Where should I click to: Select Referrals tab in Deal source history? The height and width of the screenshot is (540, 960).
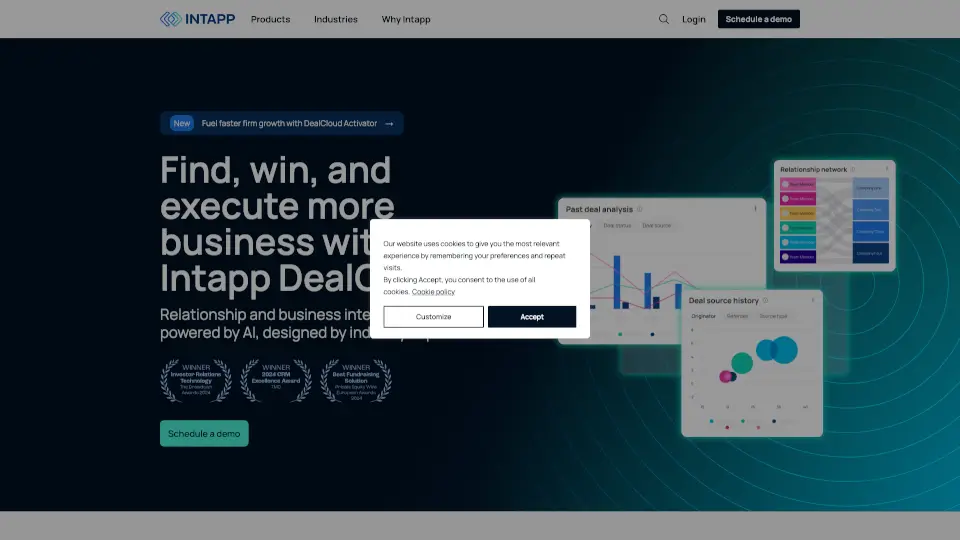point(737,316)
